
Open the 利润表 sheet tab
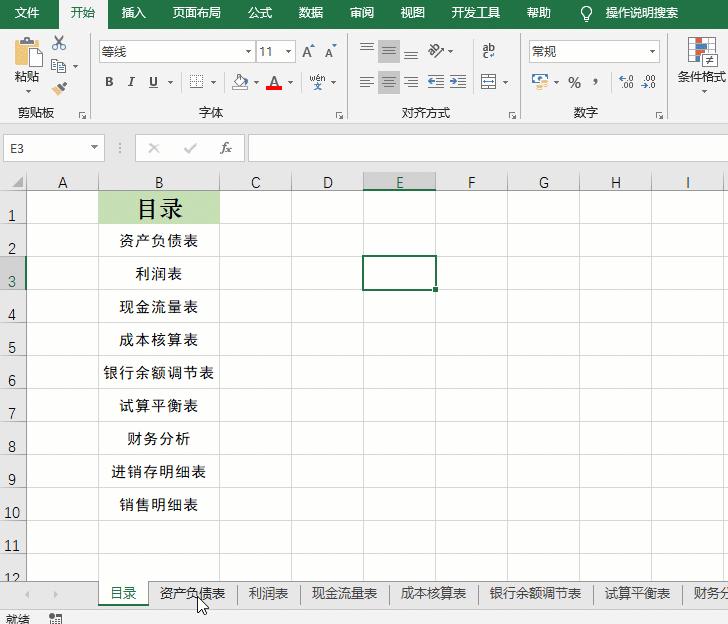pos(268,593)
